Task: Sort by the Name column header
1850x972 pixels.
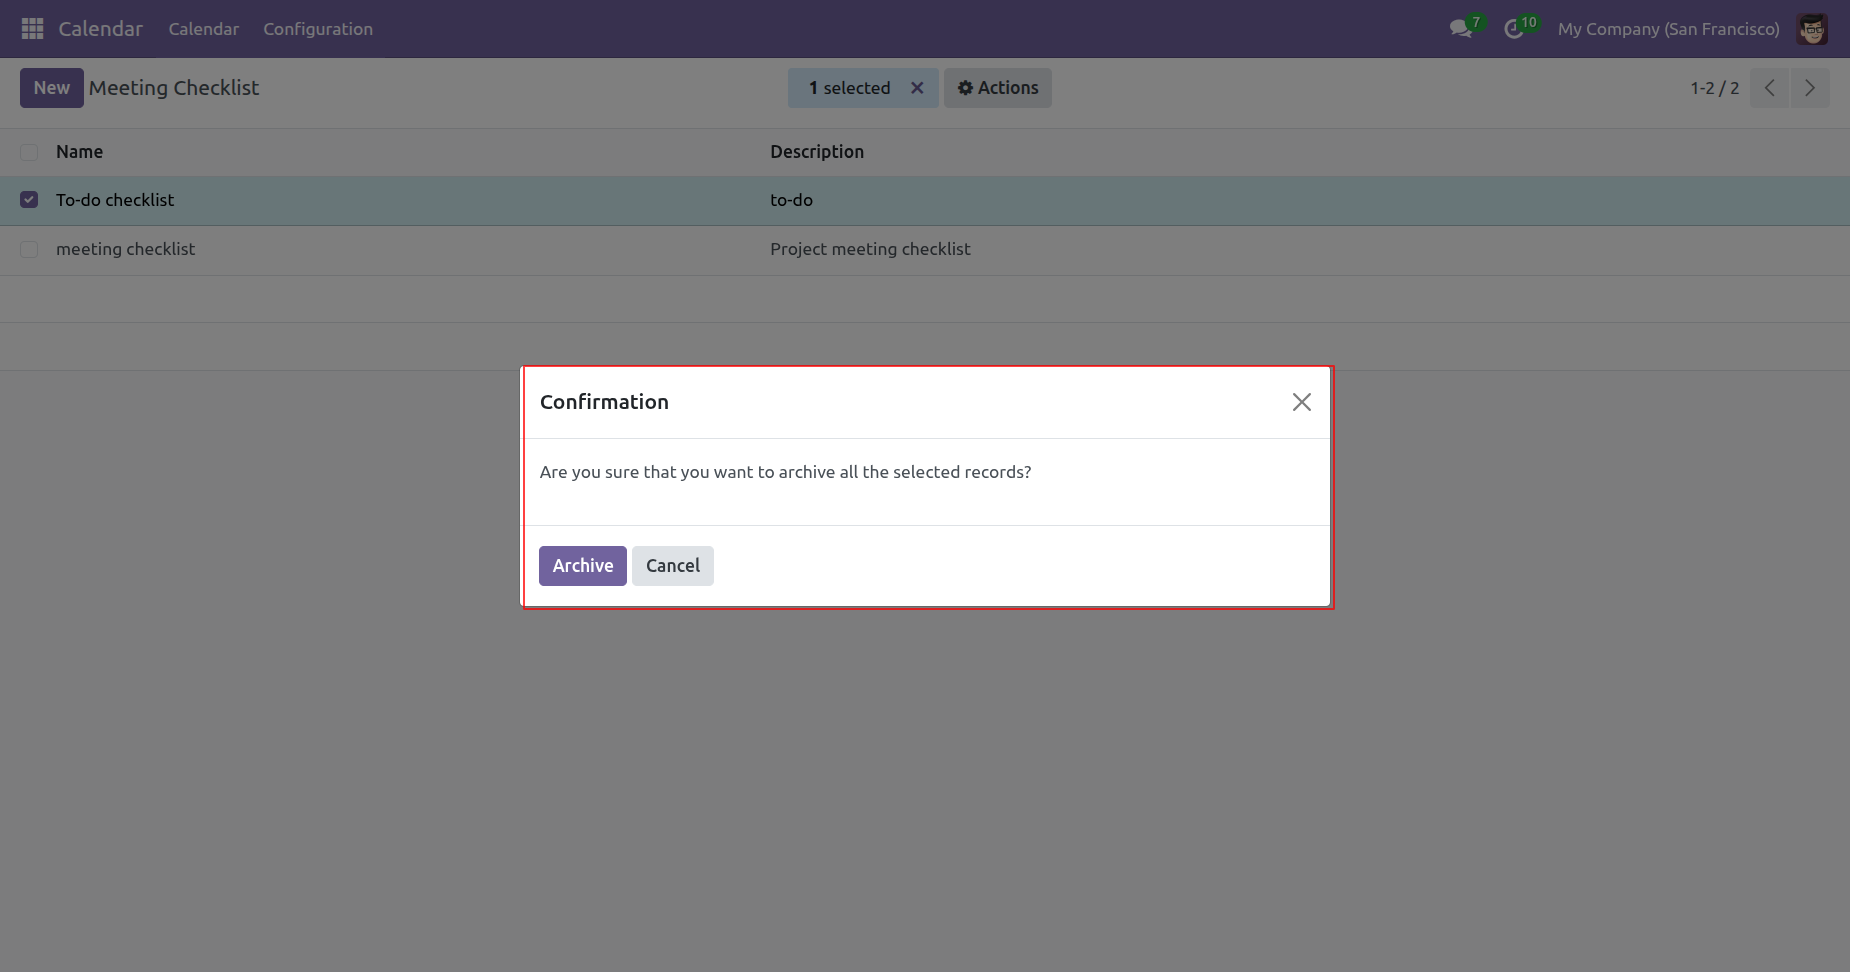Action: click(x=79, y=152)
